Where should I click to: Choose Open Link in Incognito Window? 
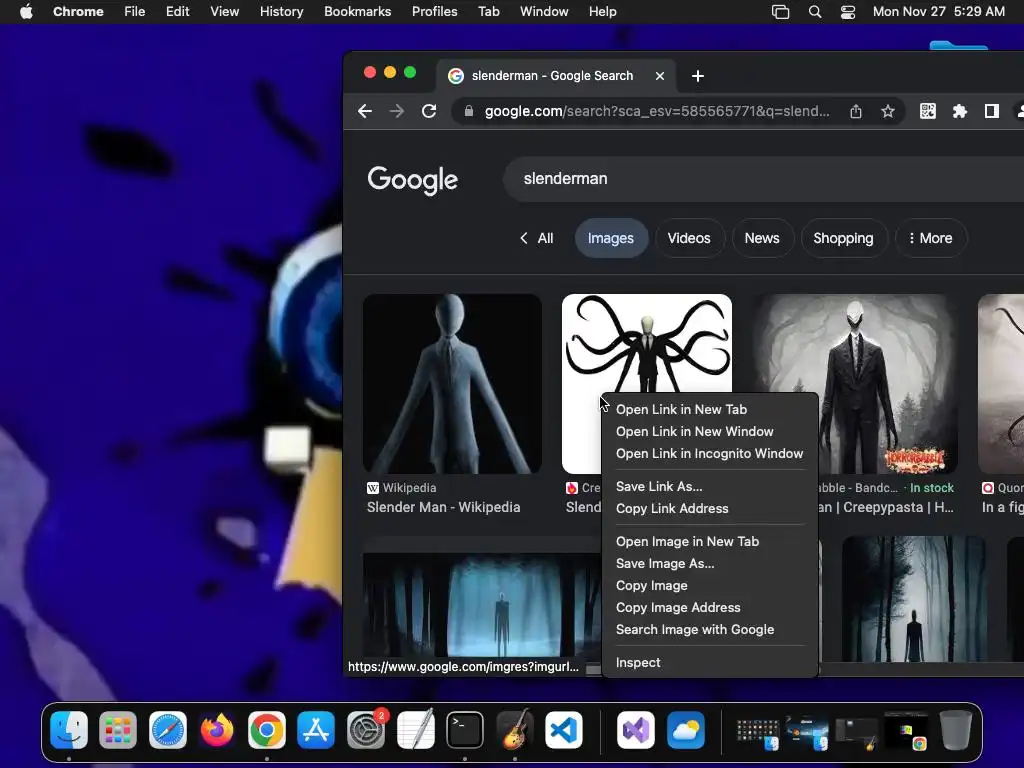[x=709, y=454]
